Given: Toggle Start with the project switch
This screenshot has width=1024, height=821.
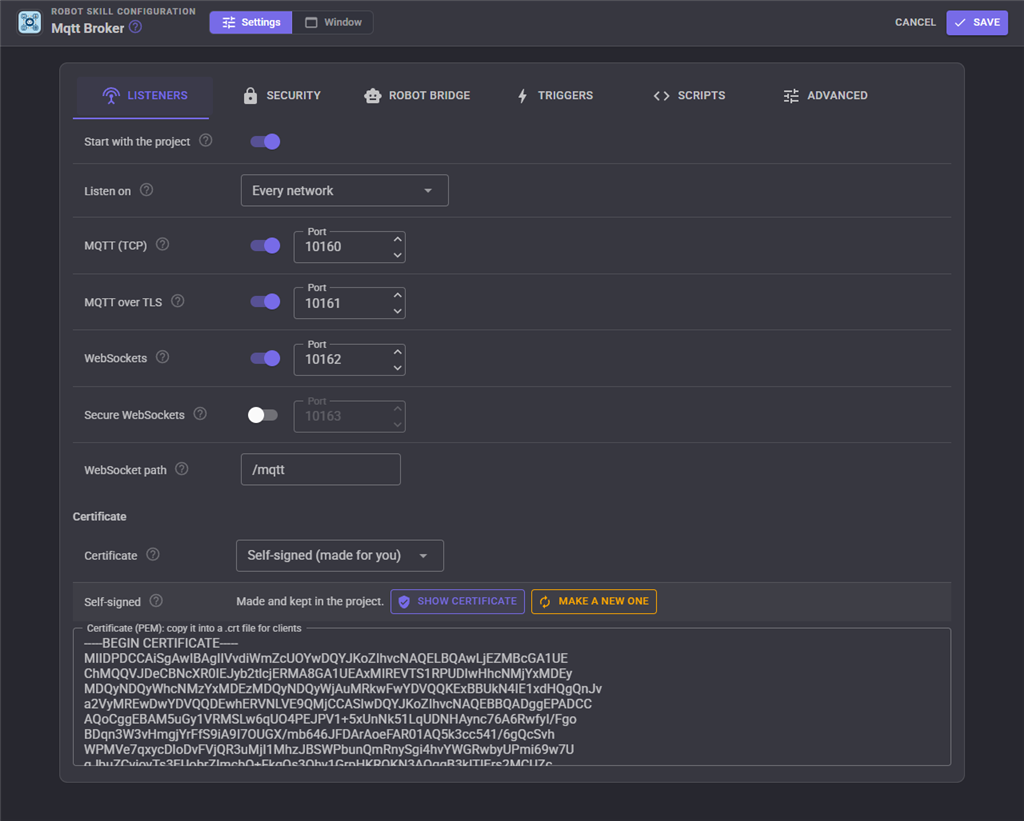Looking at the screenshot, I should tap(265, 142).
